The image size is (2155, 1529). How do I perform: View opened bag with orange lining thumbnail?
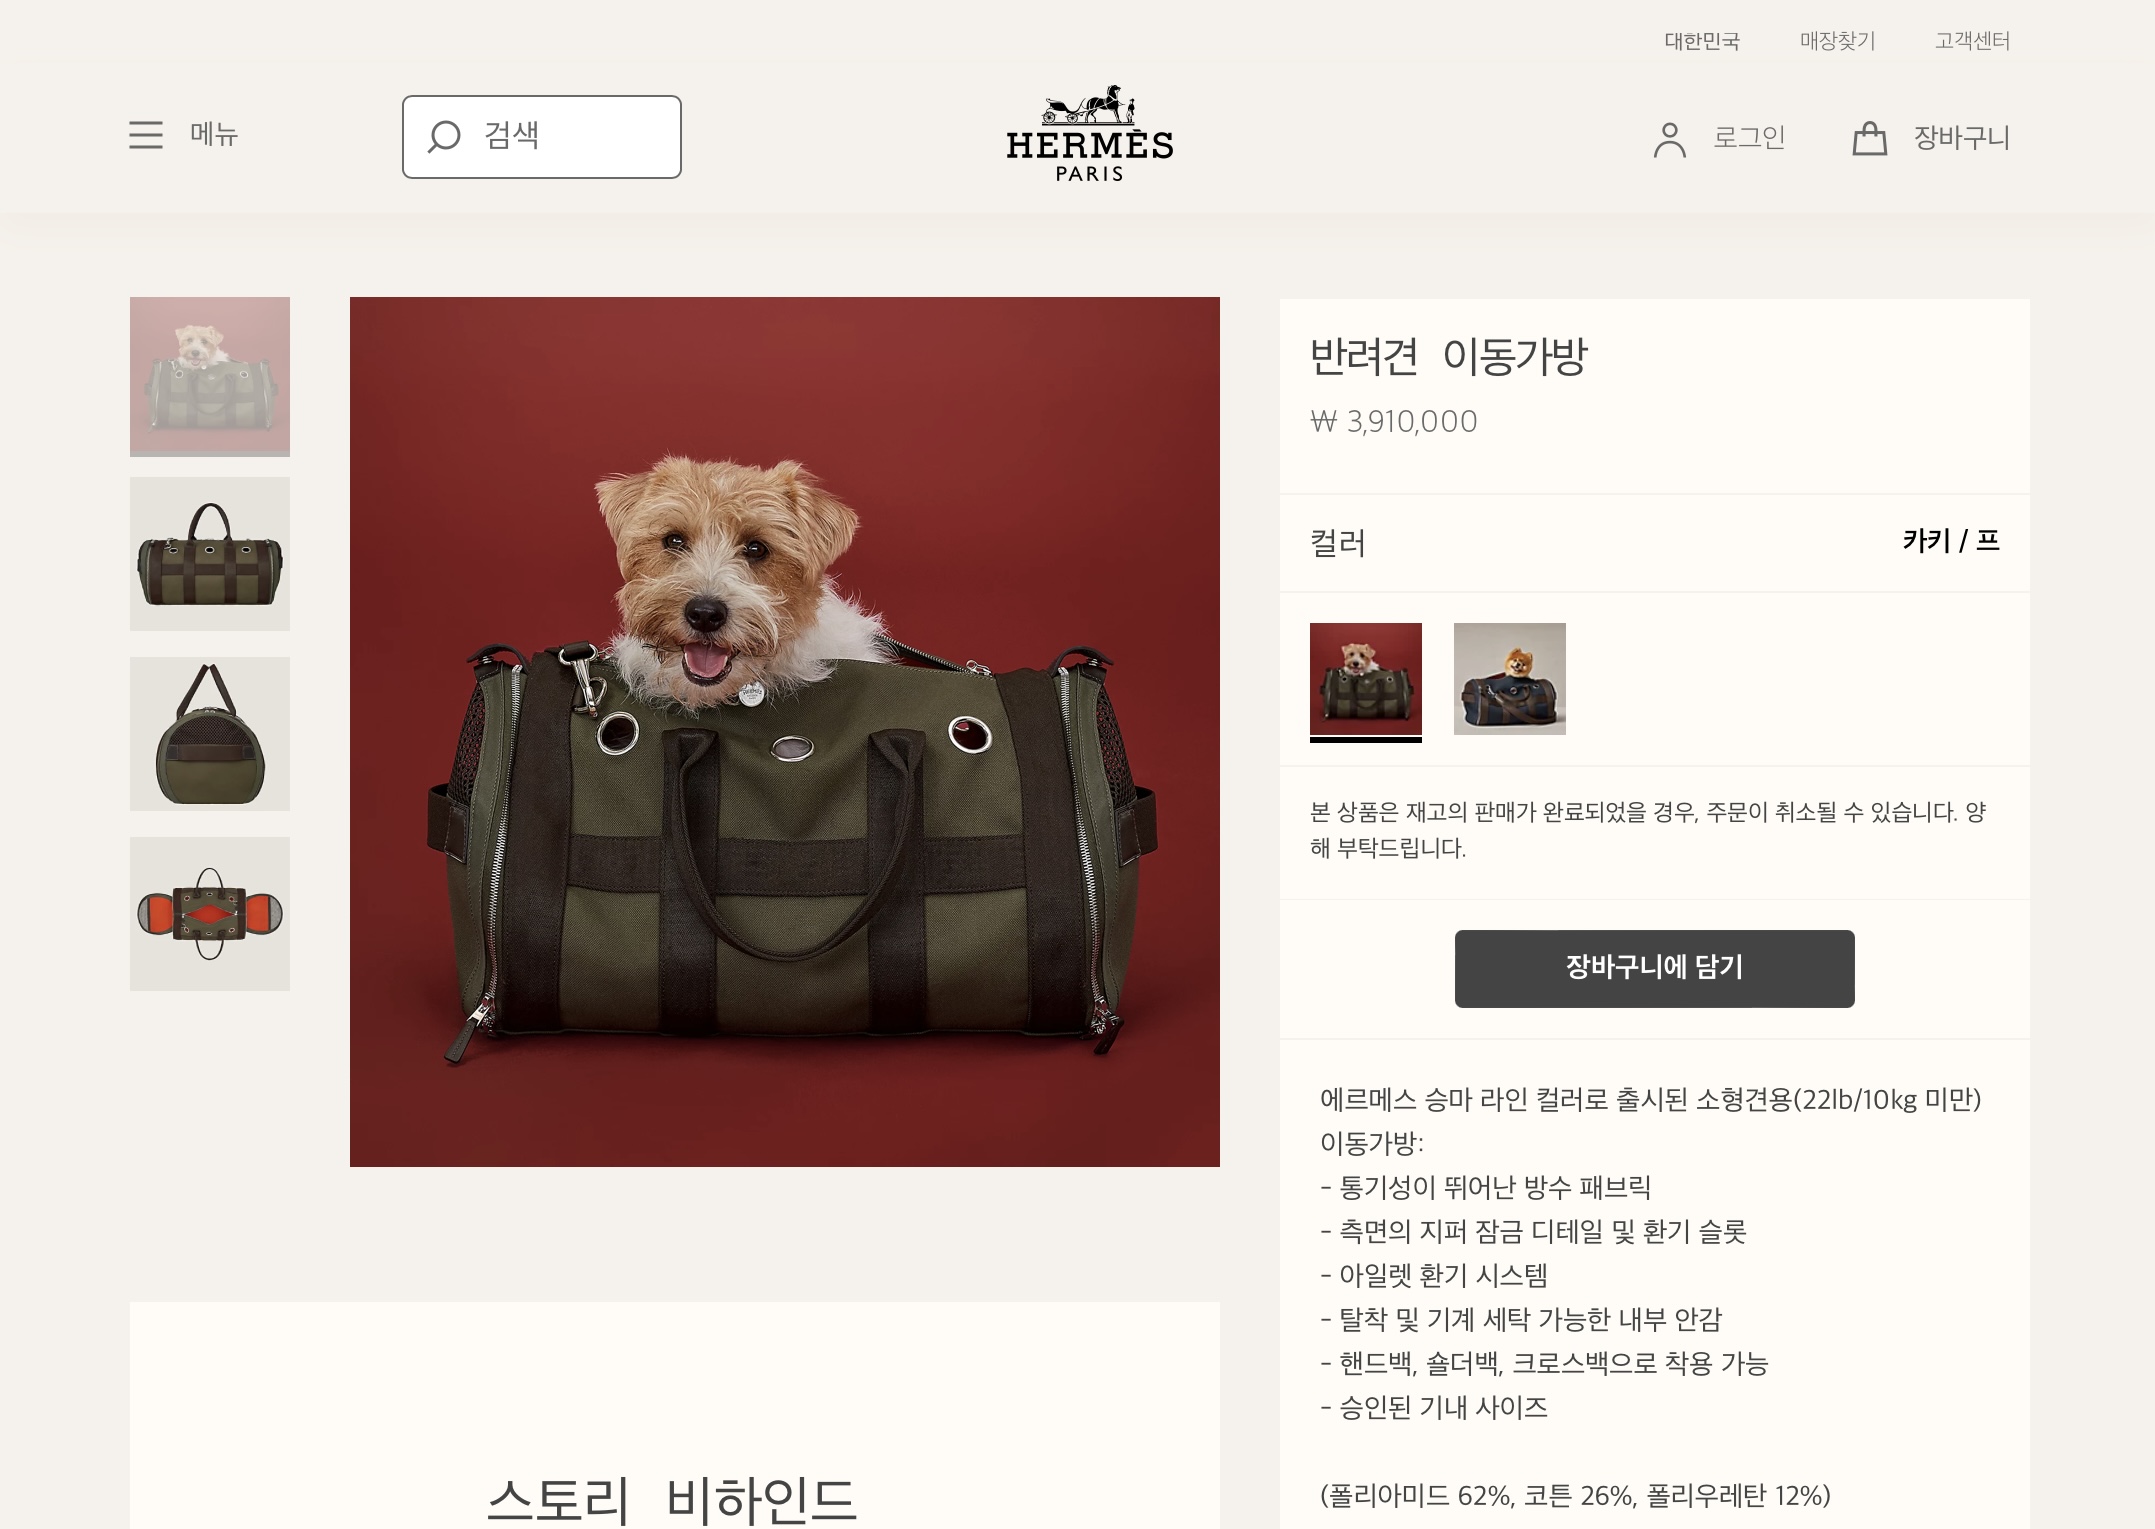[x=210, y=914]
